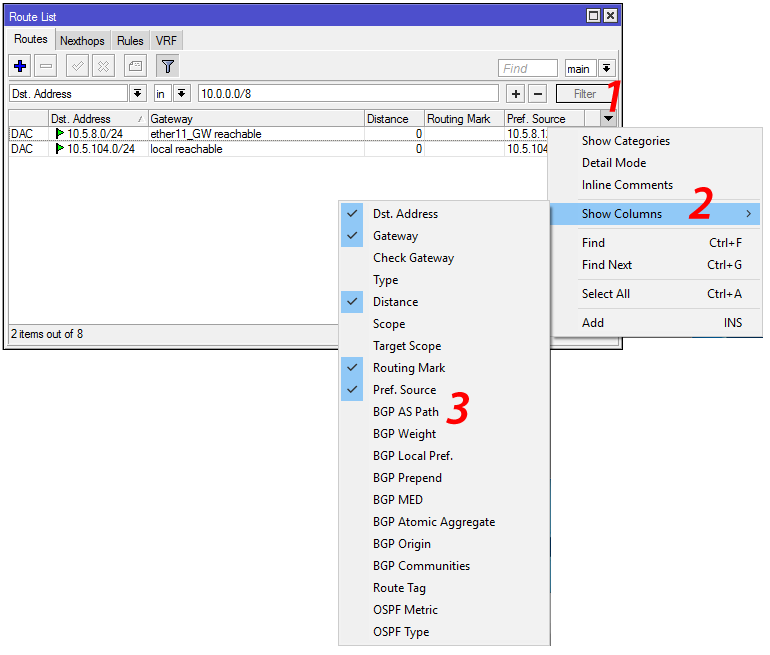770x655 pixels.
Task: Open the Dst. Address filter field dropdown
Action: coord(138,93)
